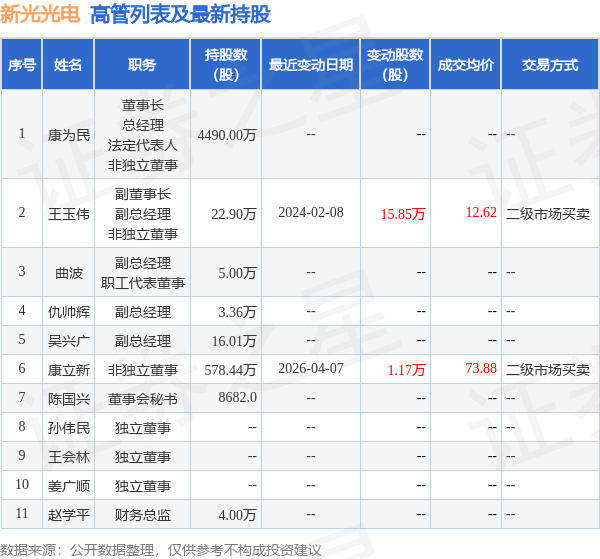Click the holding value 16.01万

coord(234,341)
